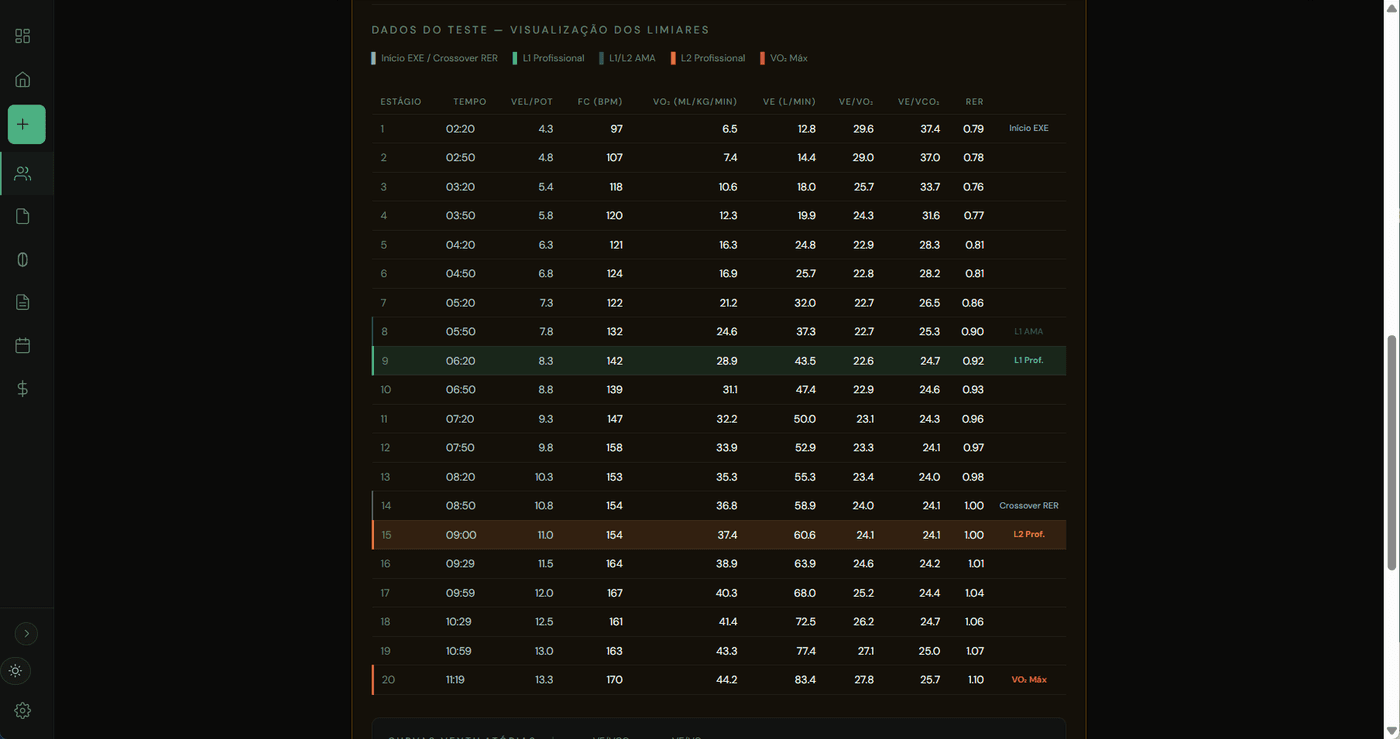This screenshot has height=739, width=1400.
Task: Click the green plus button in sidebar
Action: coord(27,124)
